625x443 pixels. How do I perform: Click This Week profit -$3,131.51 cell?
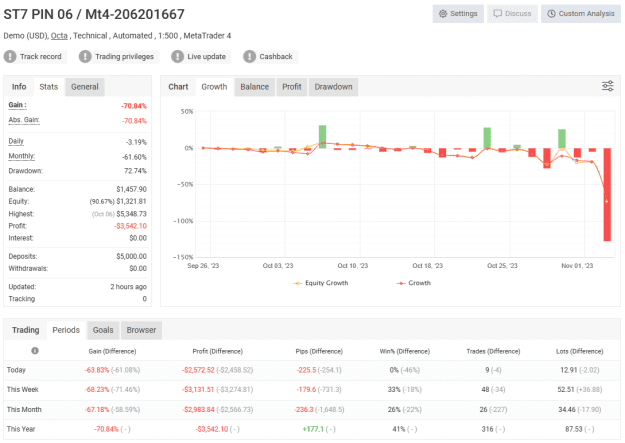(x=198, y=390)
